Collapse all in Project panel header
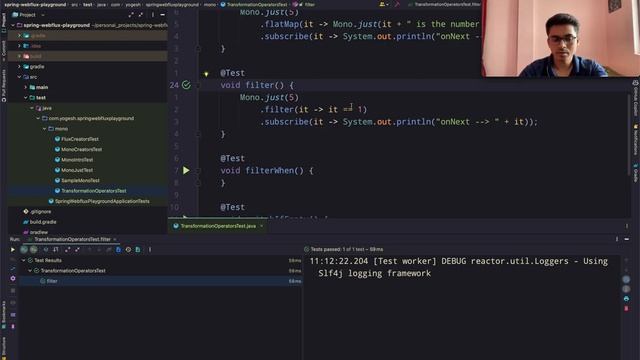The image size is (640, 360). 141,15
